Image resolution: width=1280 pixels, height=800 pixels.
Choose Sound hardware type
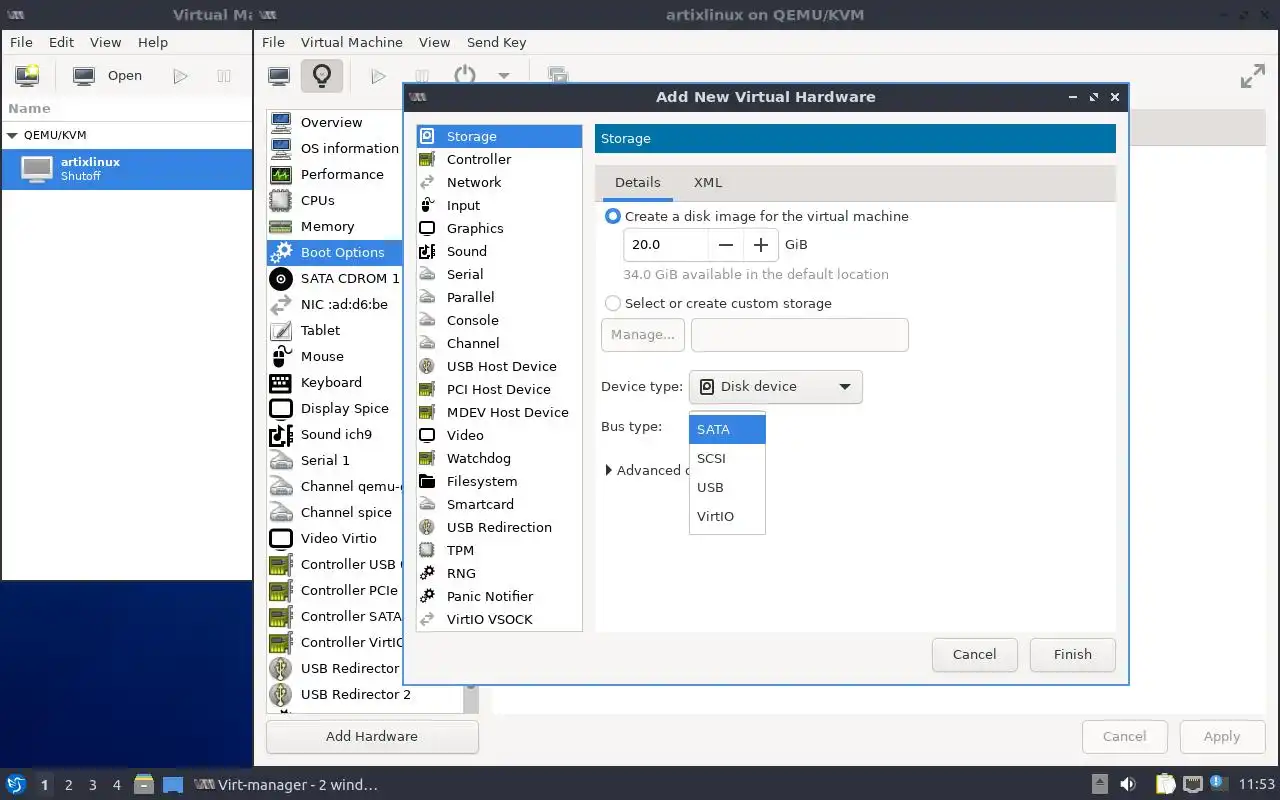[499, 251]
